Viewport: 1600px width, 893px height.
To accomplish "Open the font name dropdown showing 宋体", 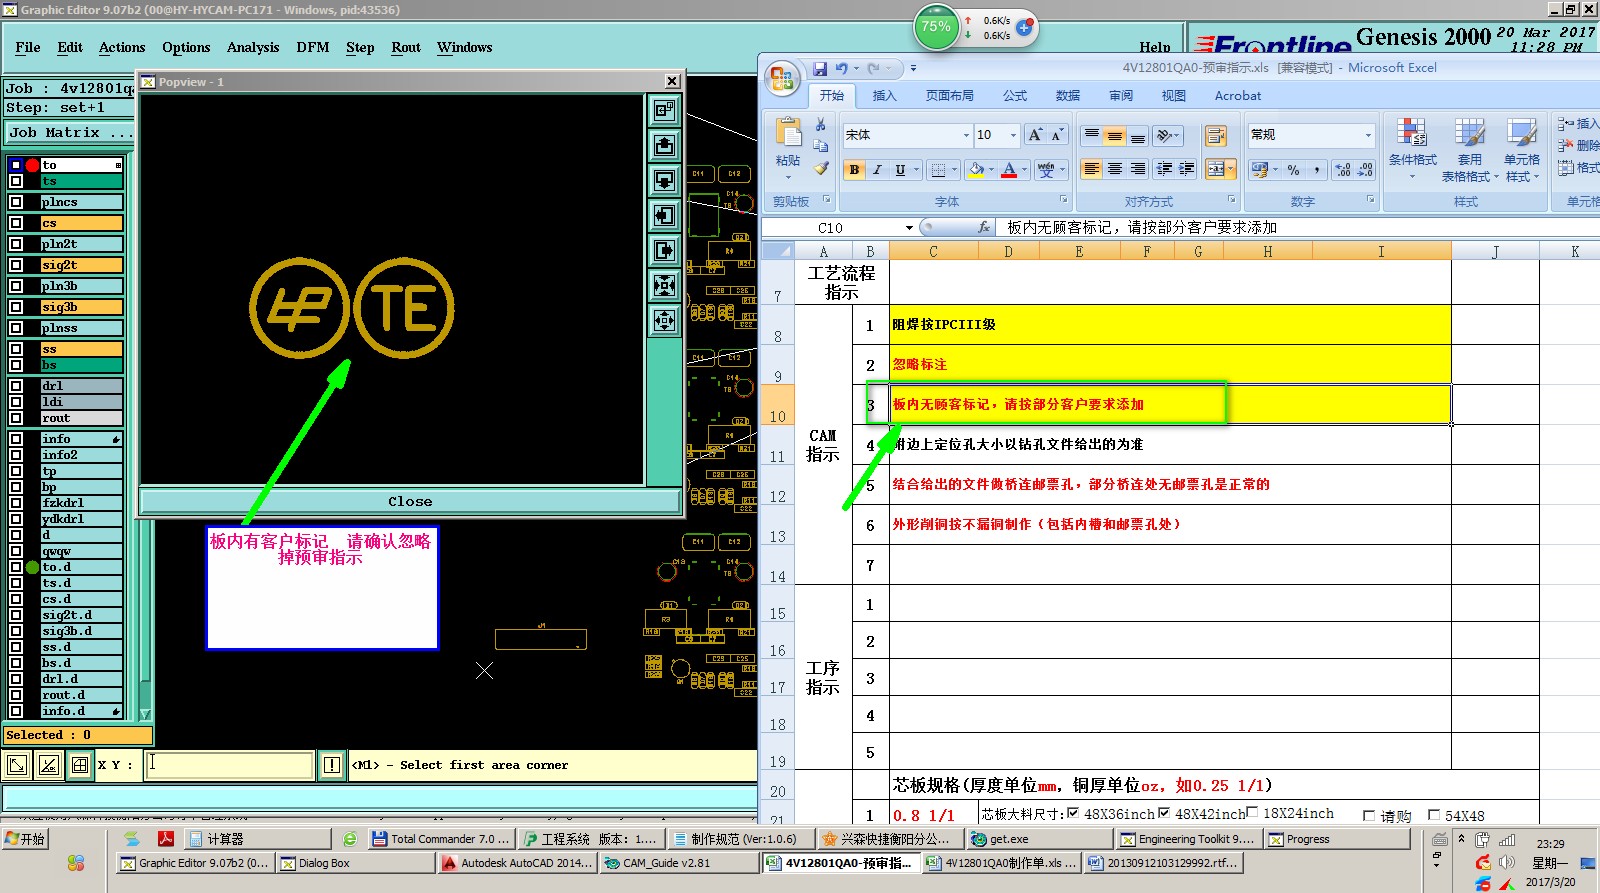I will pyautogui.click(x=966, y=135).
